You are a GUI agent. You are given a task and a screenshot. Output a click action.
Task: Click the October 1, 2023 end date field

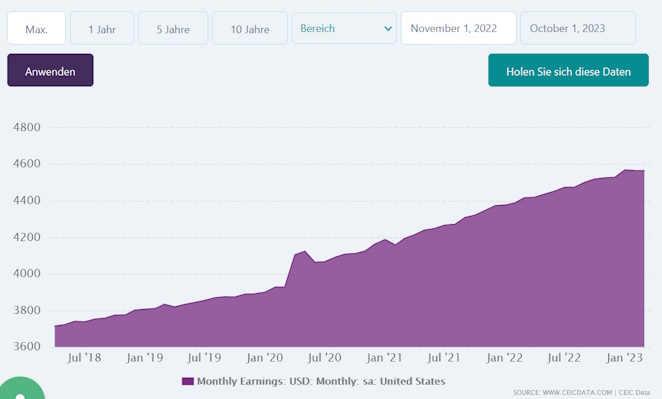(578, 28)
